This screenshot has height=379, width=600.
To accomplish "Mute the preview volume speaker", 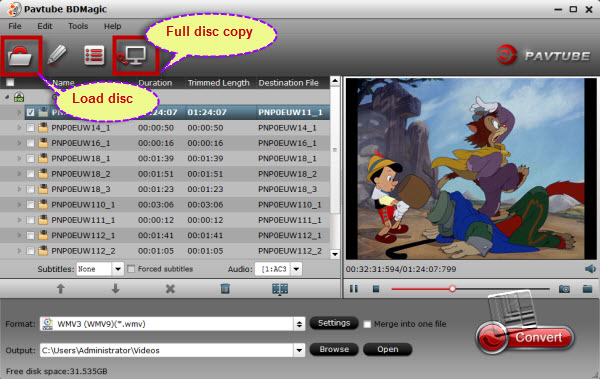I will click(x=590, y=269).
